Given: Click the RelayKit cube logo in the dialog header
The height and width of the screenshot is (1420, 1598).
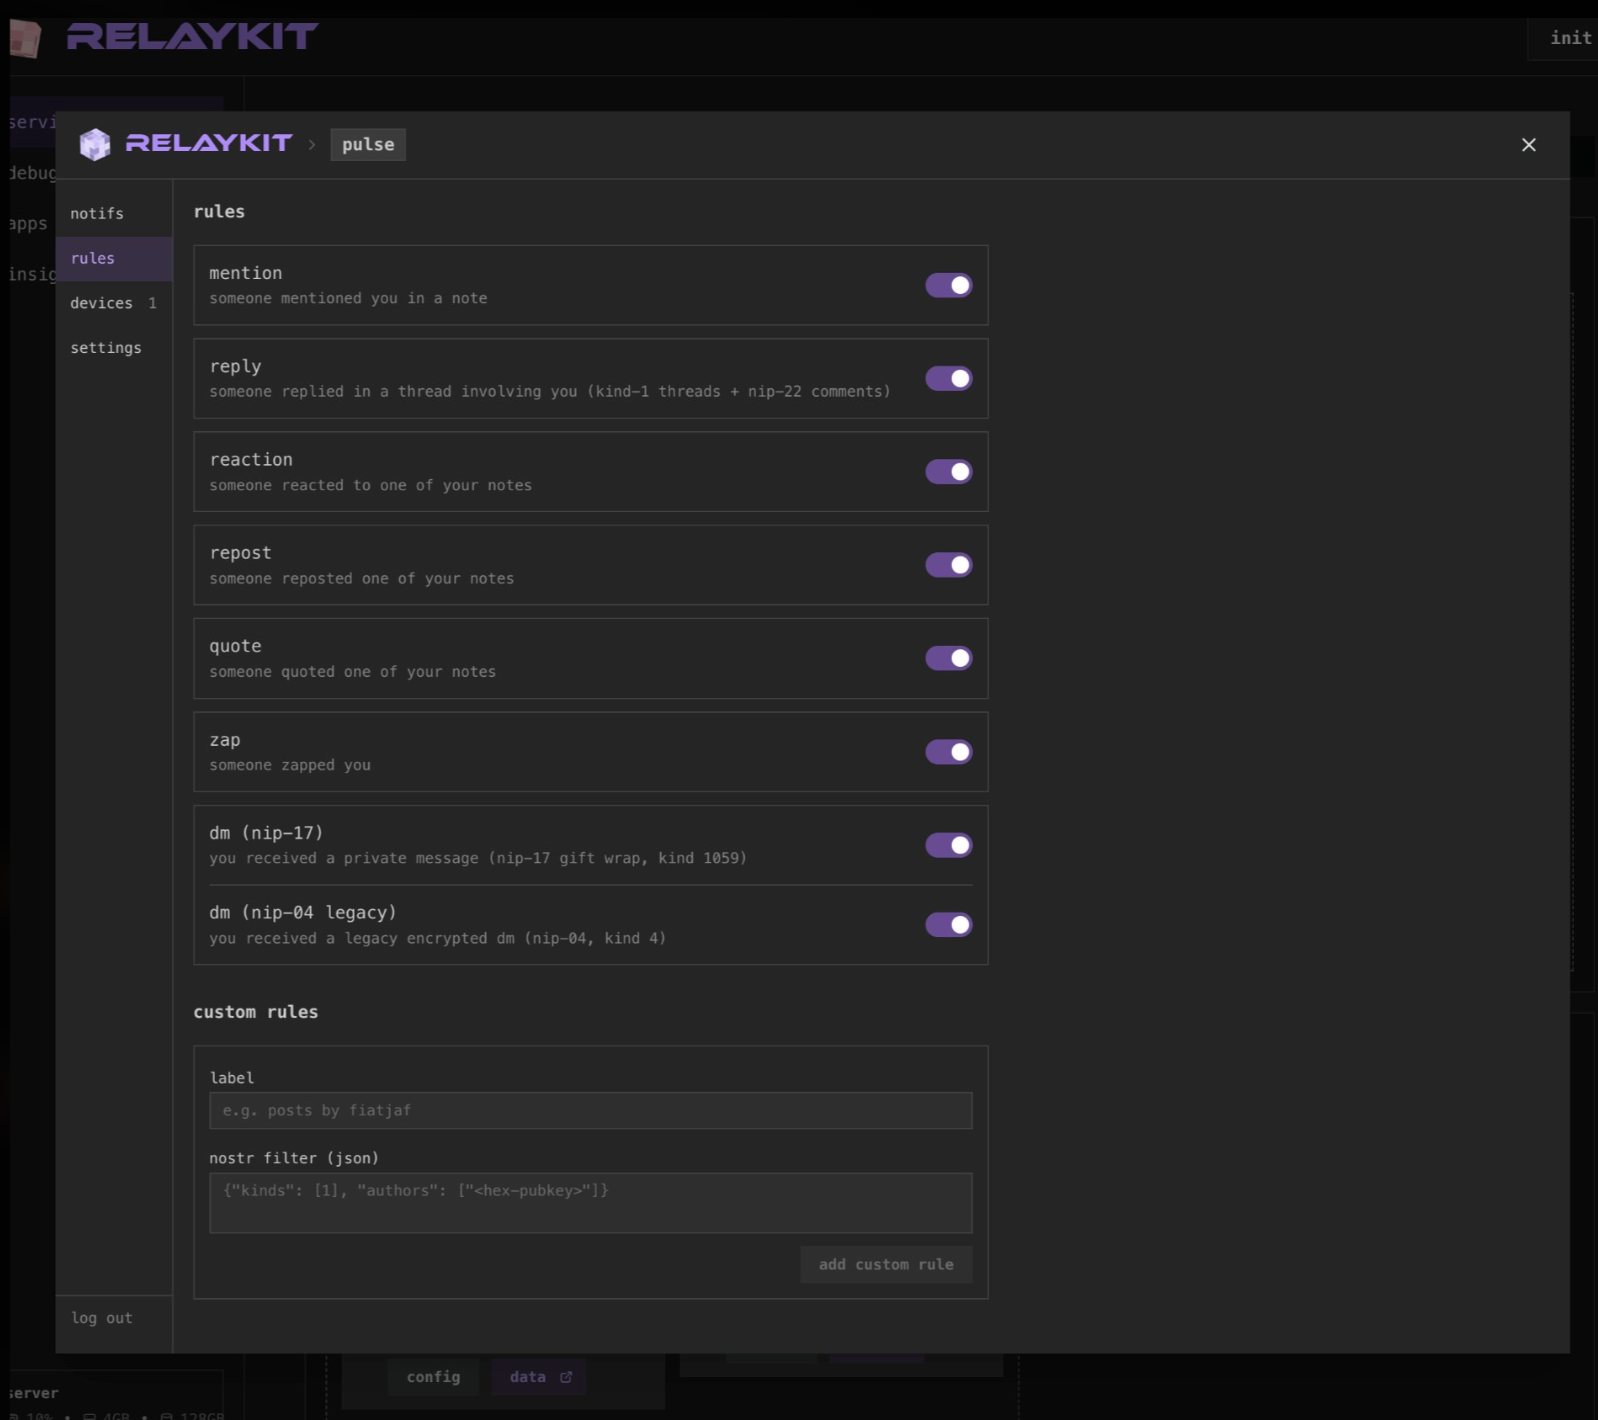Looking at the screenshot, I should [95, 144].
